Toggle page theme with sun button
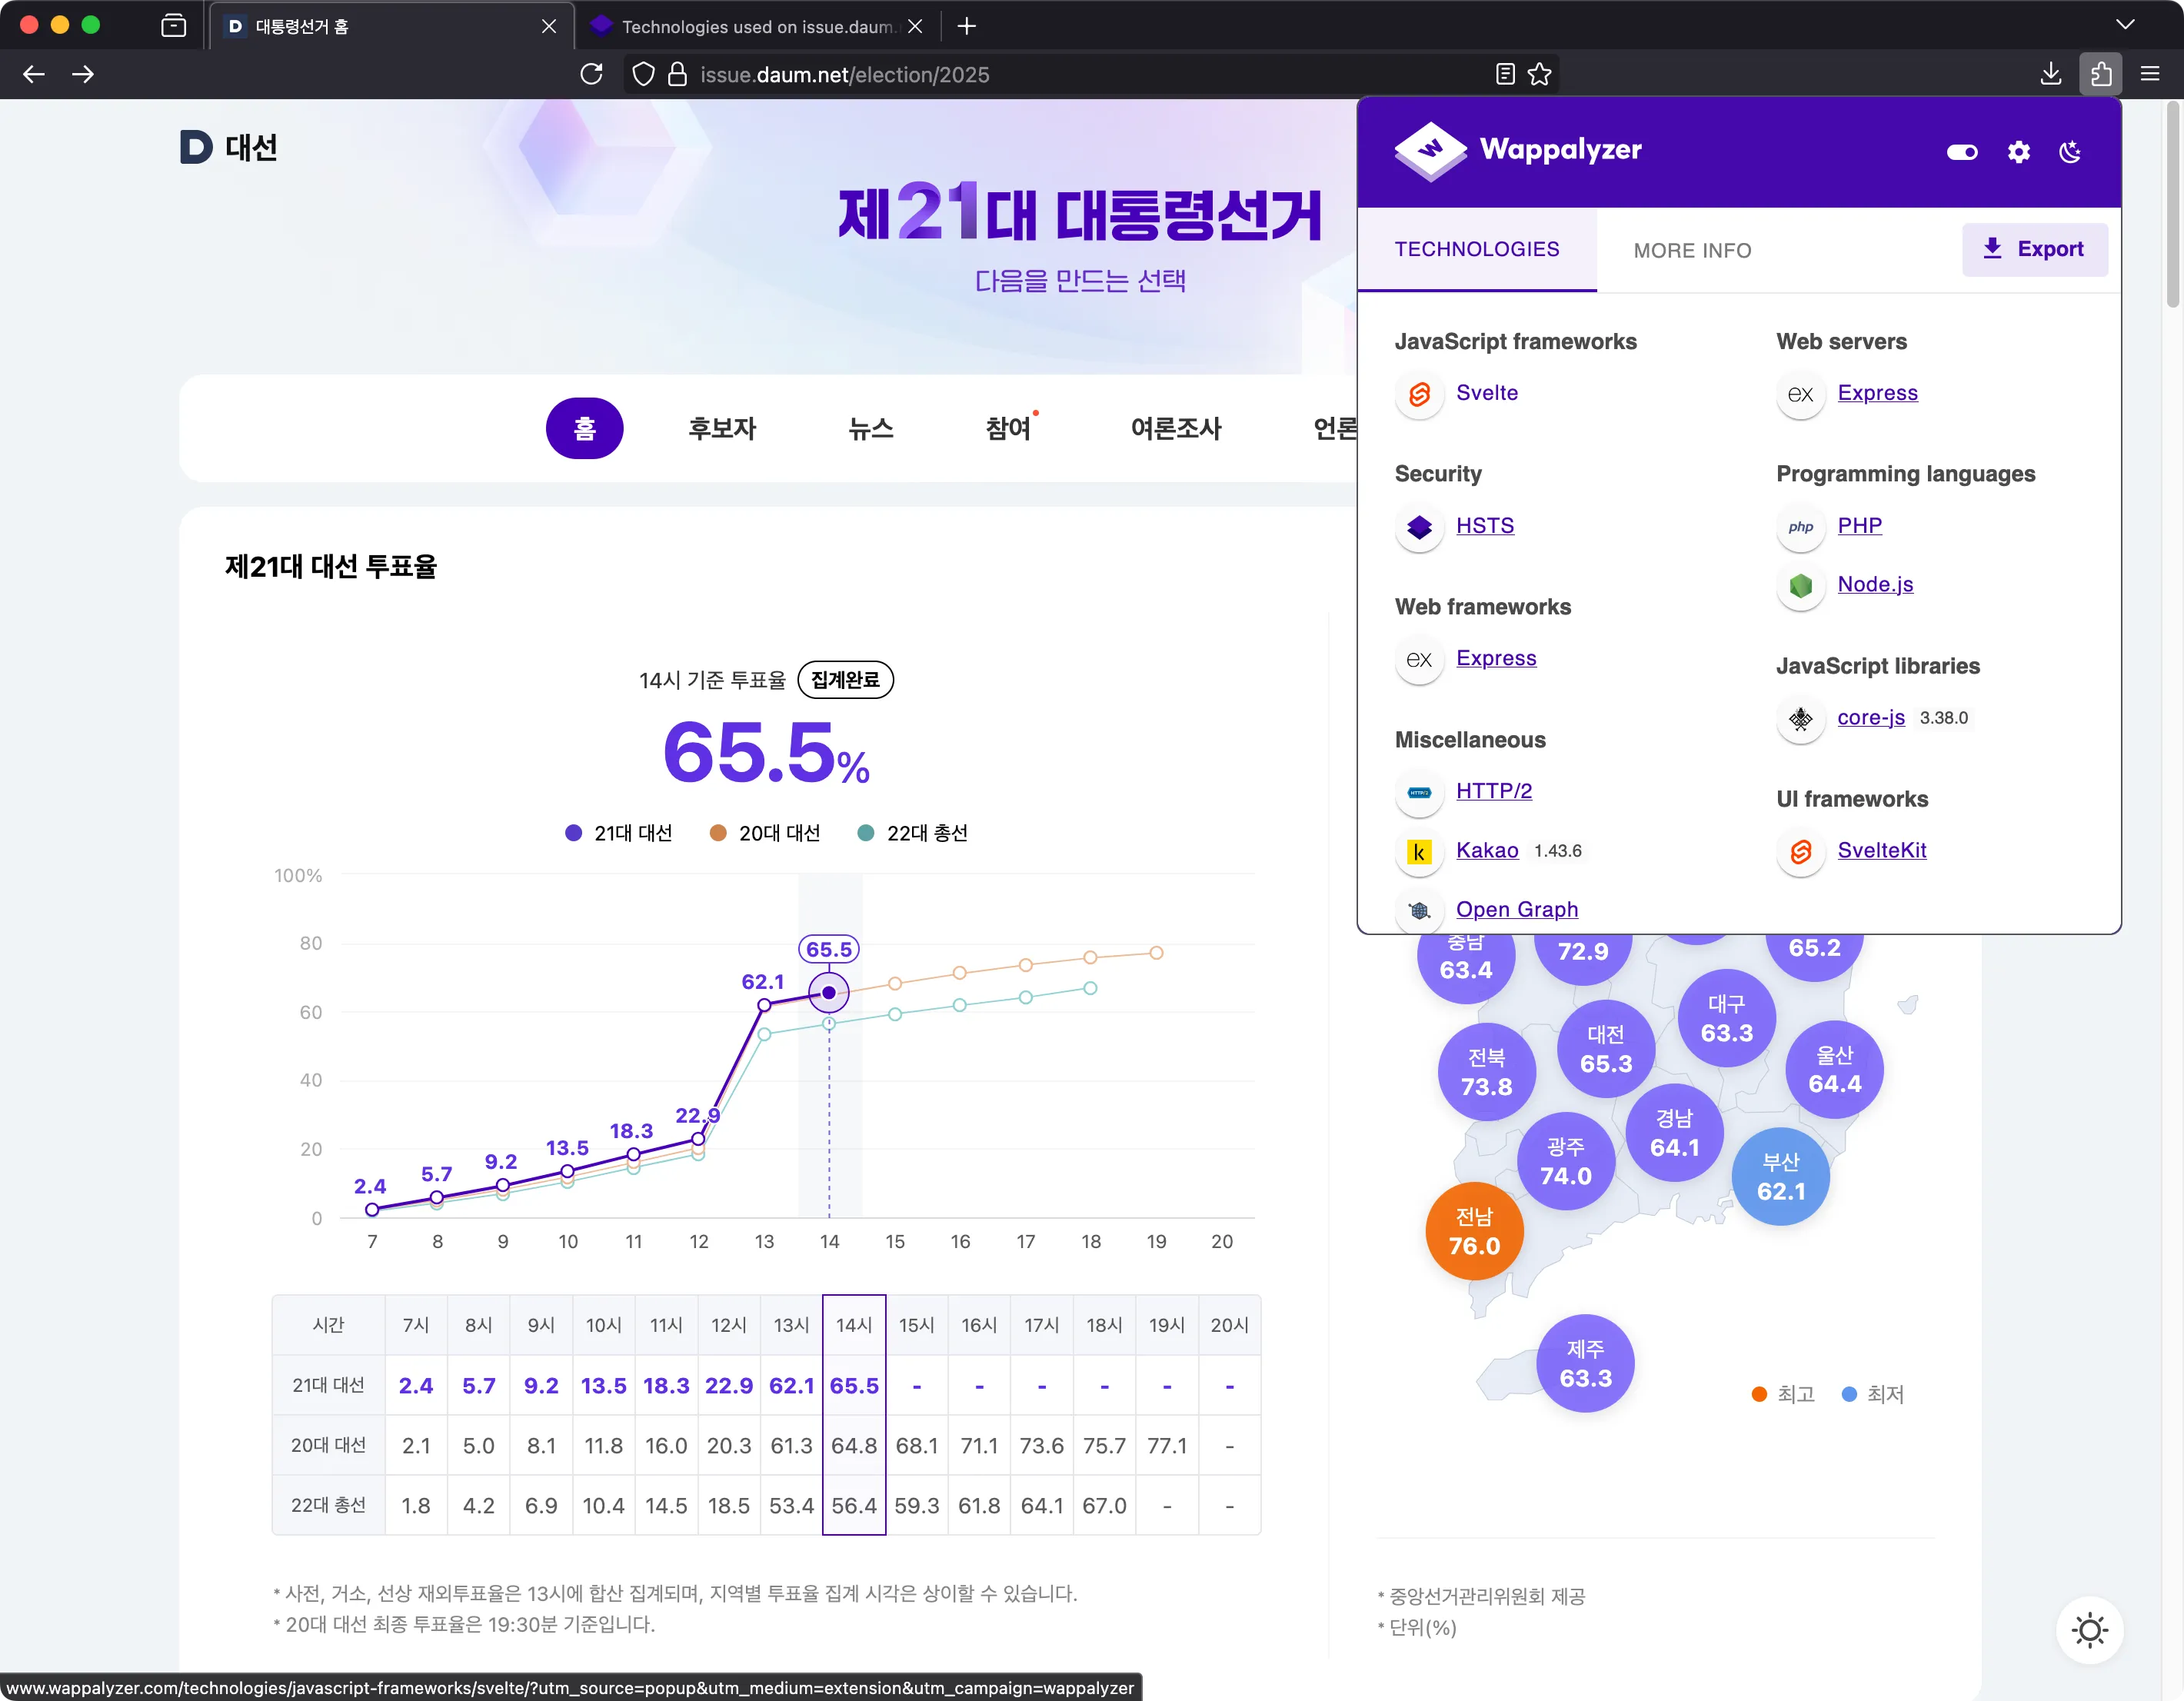2184x1701 pixels. pos(2089,1631)
